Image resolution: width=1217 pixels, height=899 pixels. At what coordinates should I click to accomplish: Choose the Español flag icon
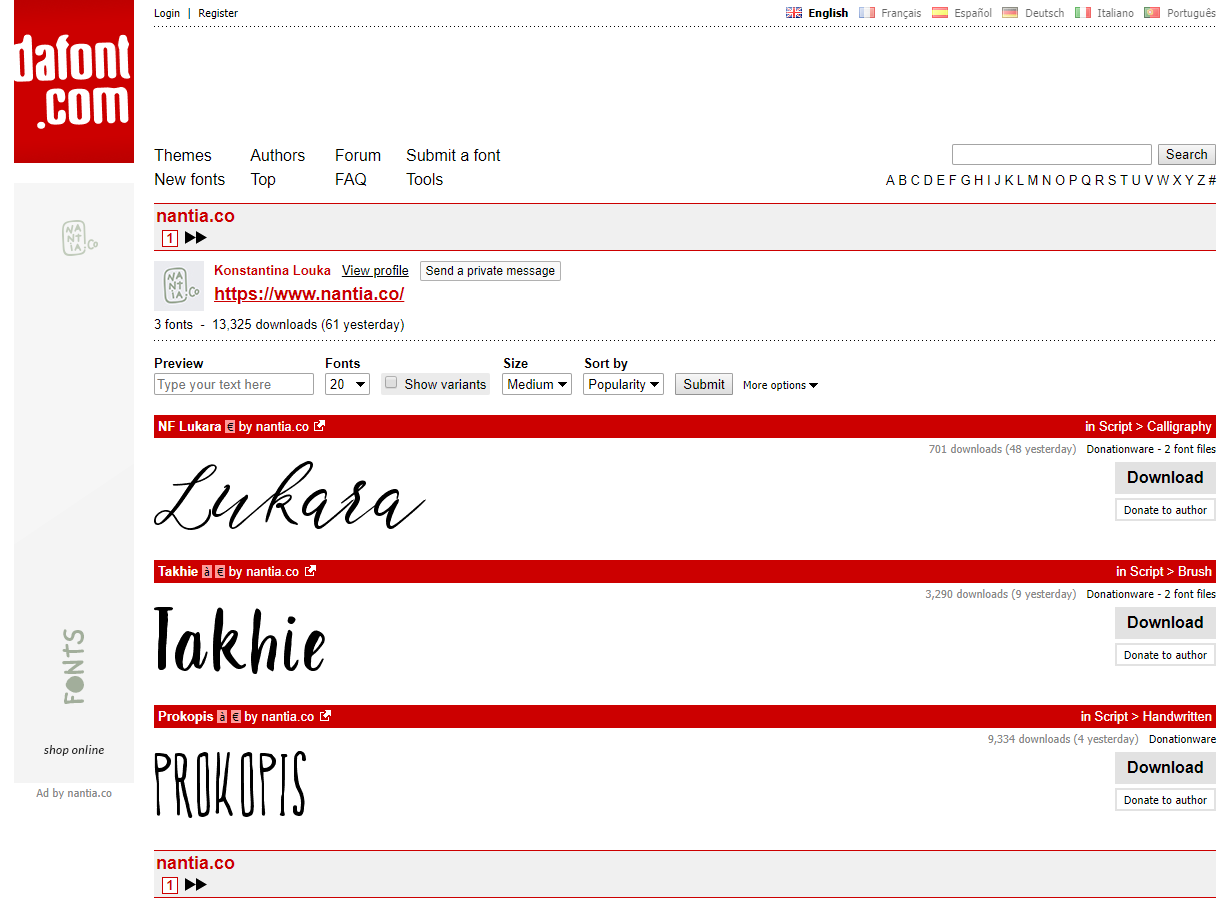[940, 13]
